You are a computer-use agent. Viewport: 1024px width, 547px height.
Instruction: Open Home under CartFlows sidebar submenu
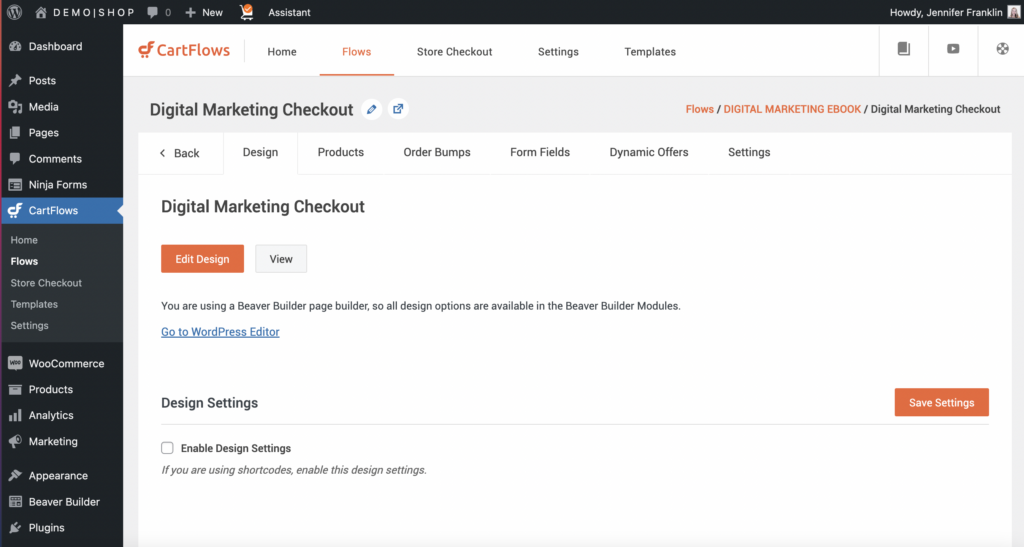click(x=24, y=240)
